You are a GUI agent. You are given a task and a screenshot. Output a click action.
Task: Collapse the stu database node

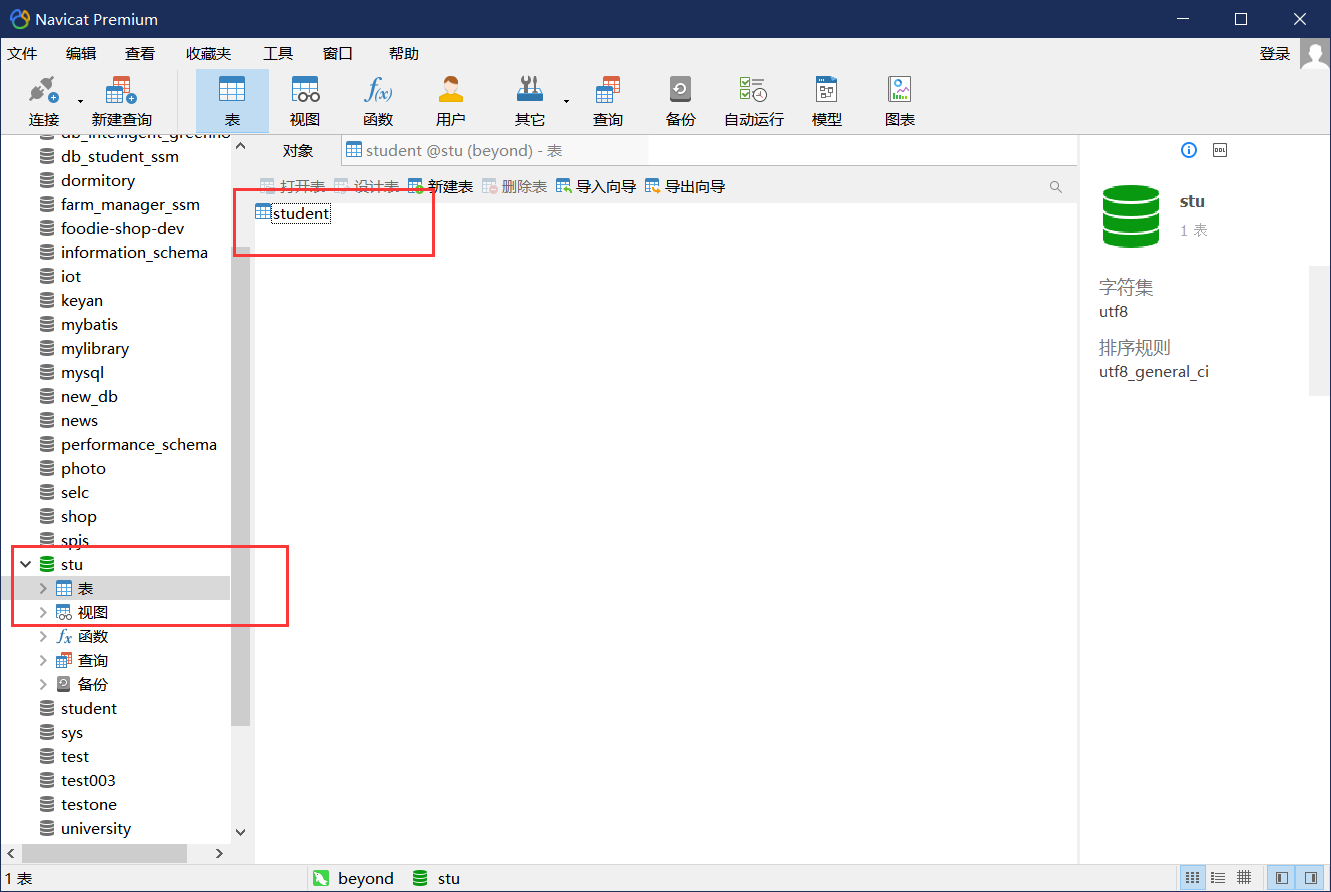pyautogui.click(x=25, y=563)
